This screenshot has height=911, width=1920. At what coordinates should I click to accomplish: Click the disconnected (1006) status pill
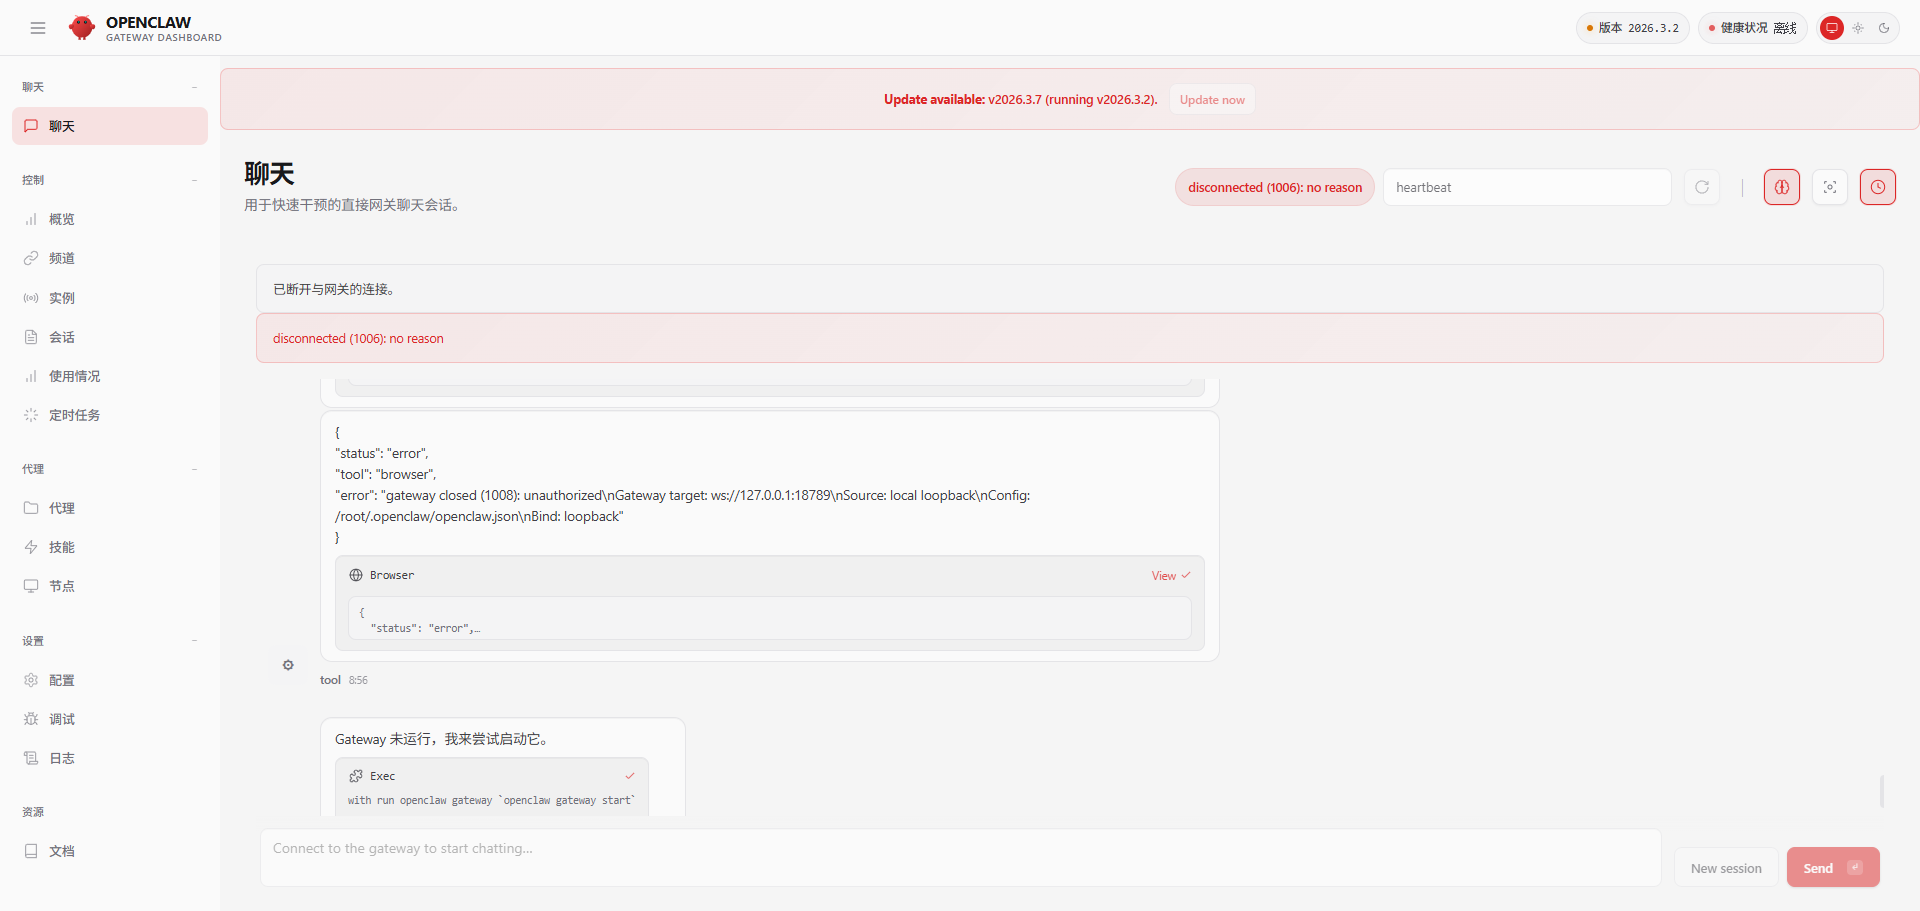[1275, 187]
